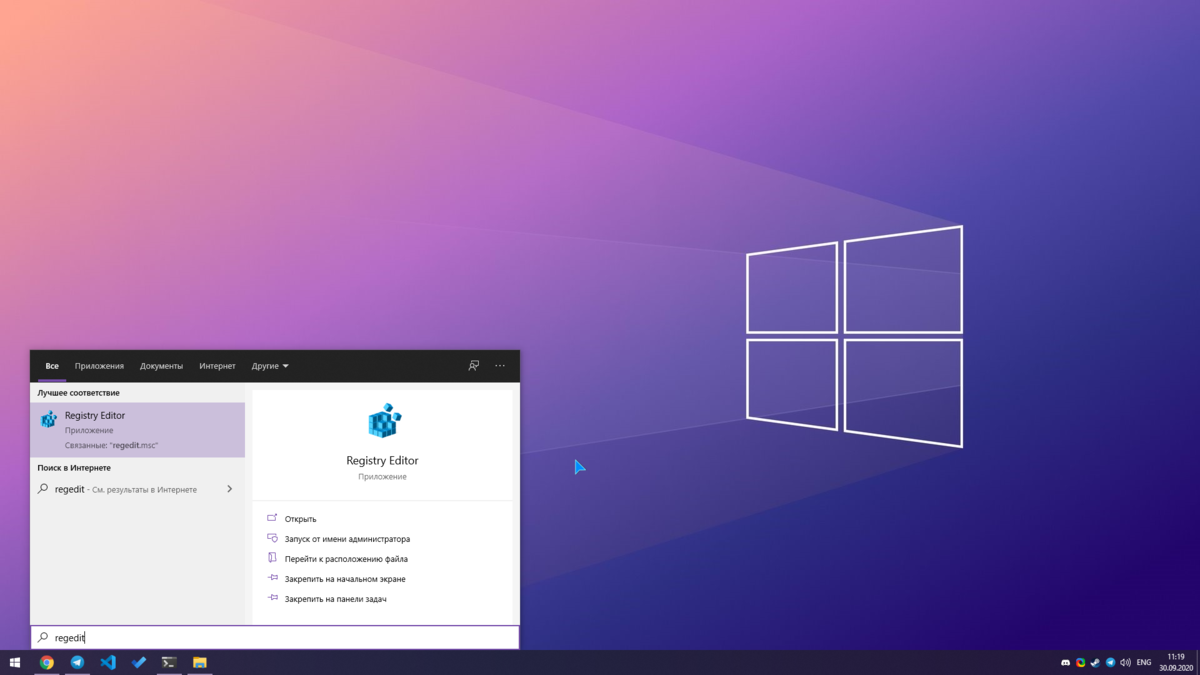Open Visual Studio Code from taskbar
This screenshot has height=675, width=1200.
(x=108, y=662)
